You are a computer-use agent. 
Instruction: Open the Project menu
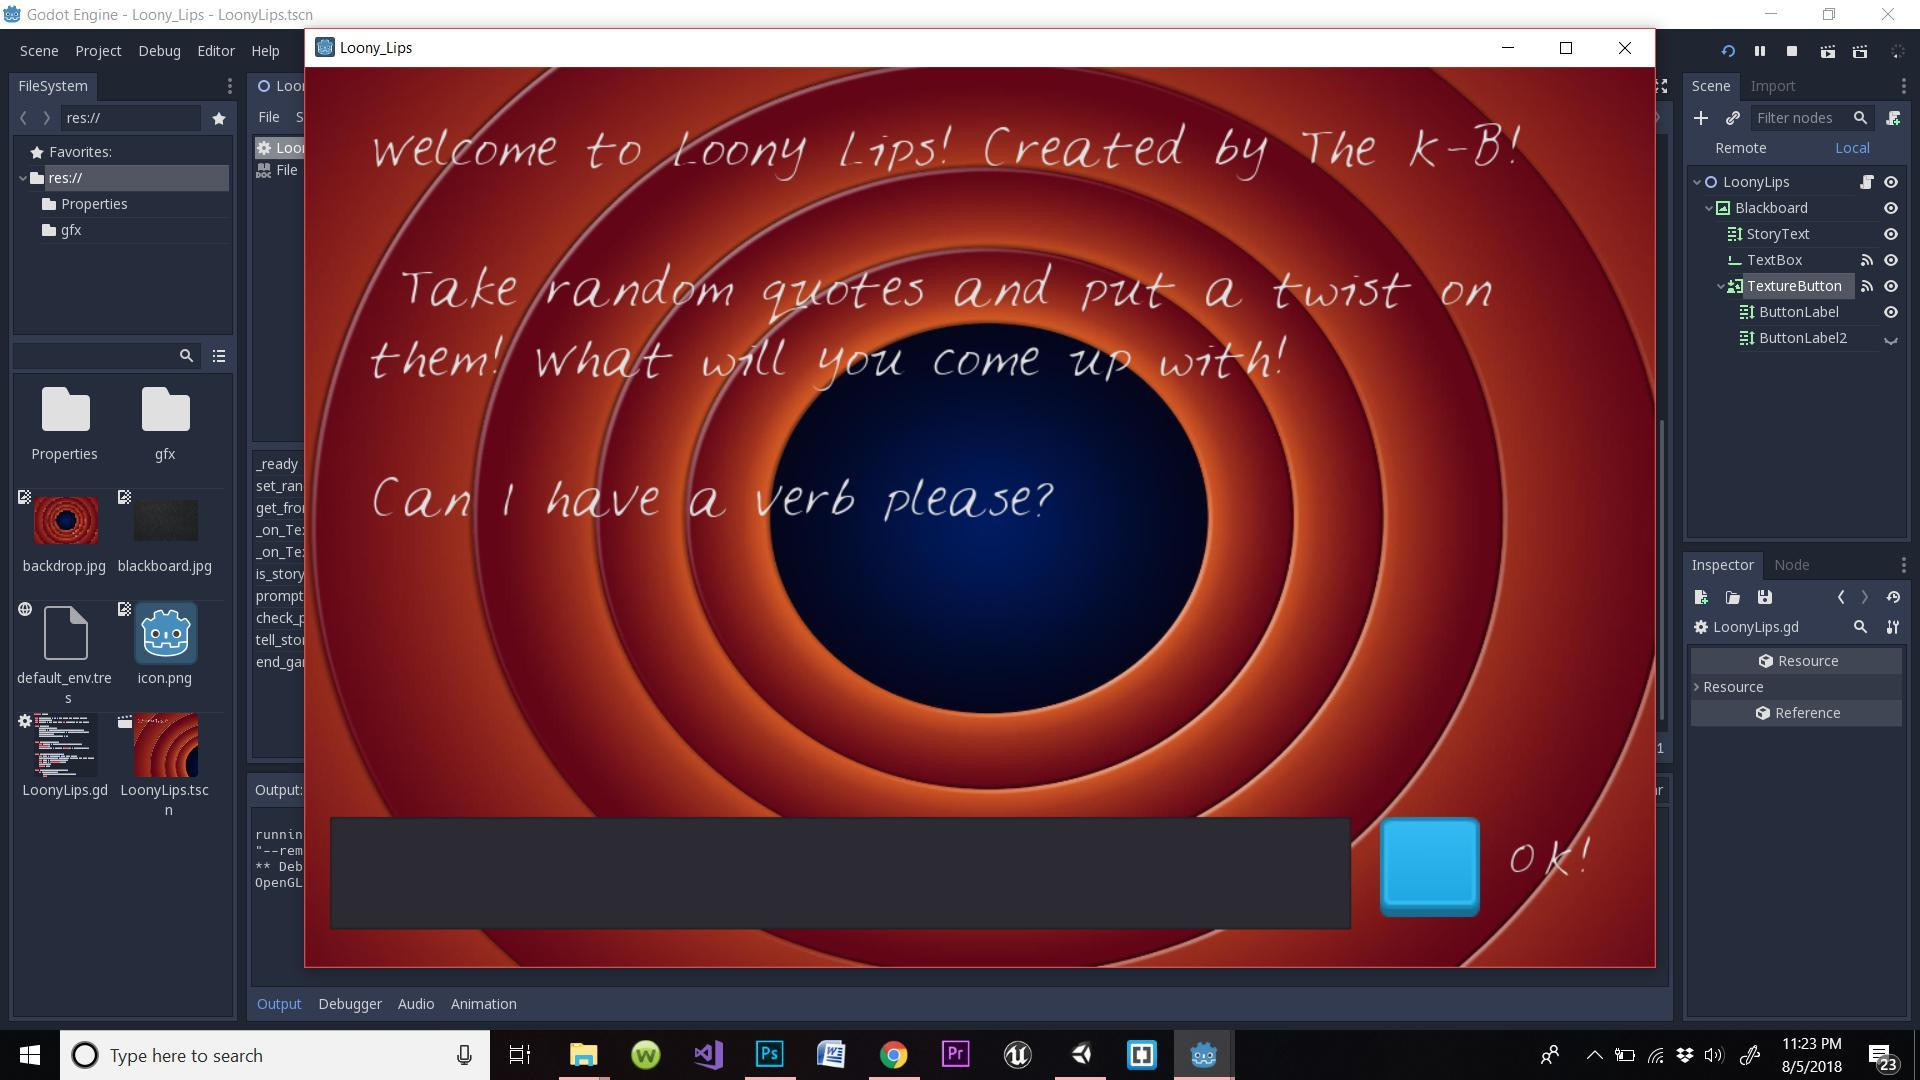pyautogui.click(x=98, y=51)
